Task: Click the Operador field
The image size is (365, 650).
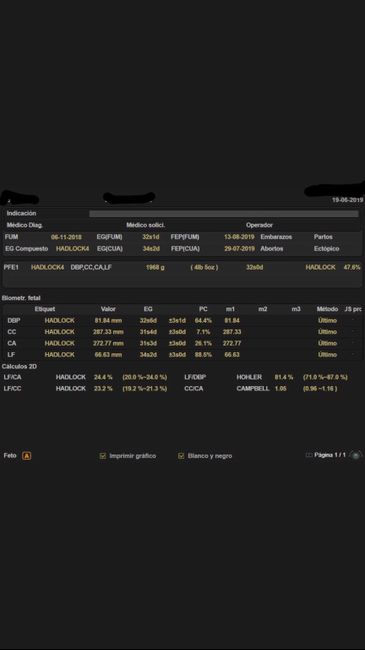Action: (259, 225)
